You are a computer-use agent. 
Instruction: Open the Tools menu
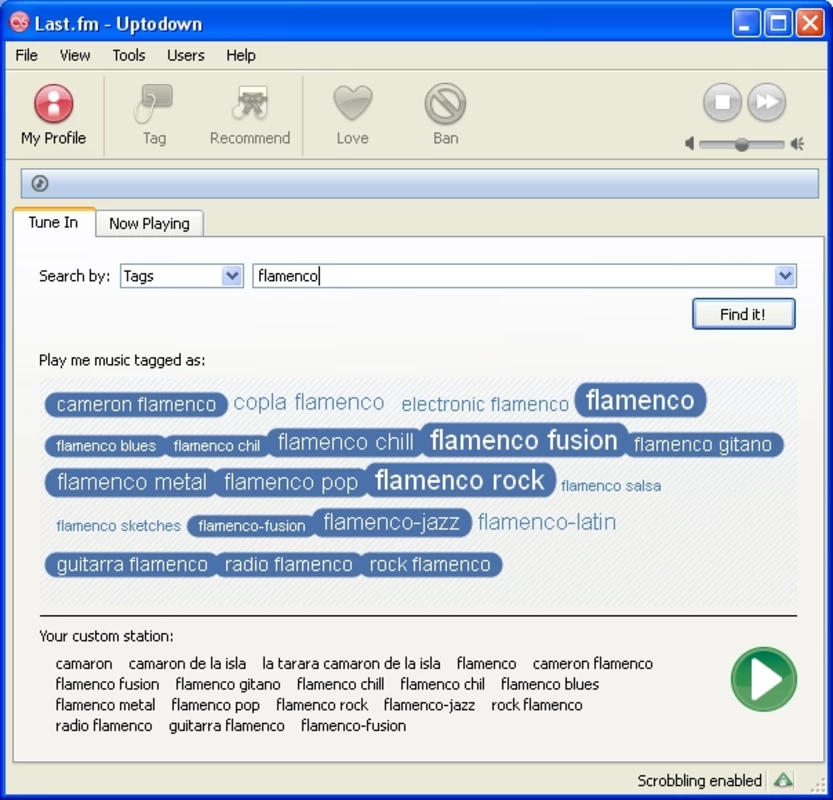pyautogui.click(x=129, y=55)
